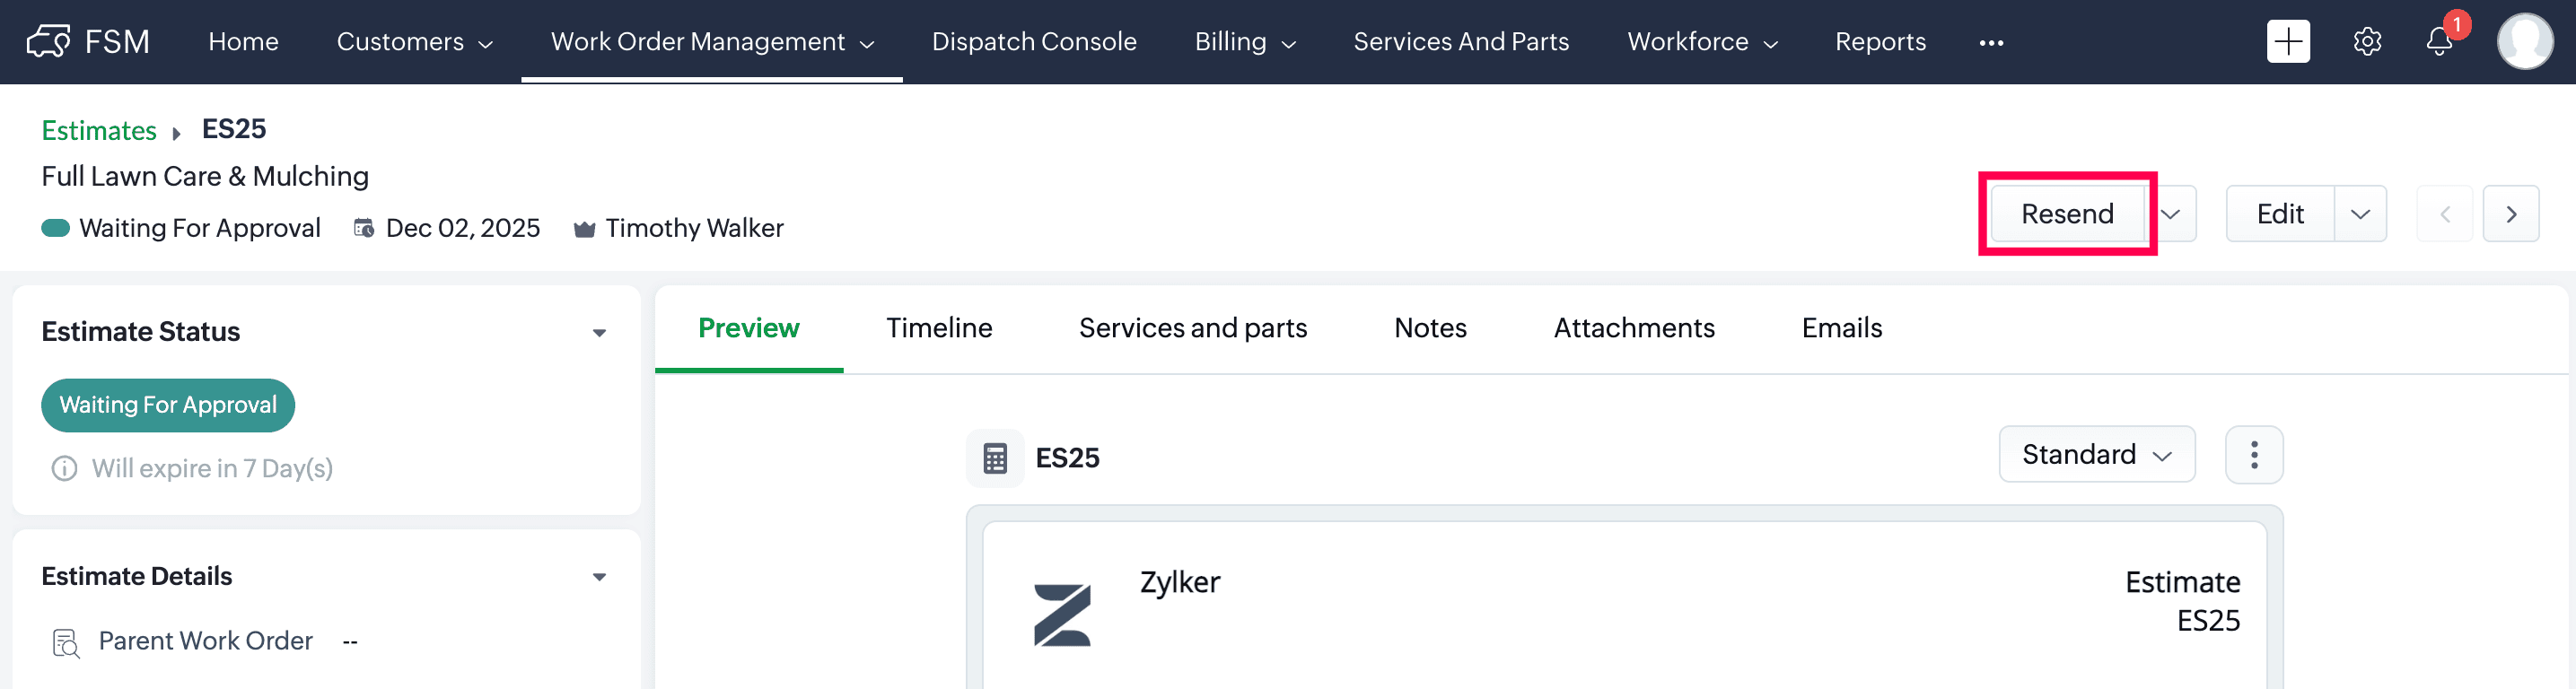Switch to the Services and parts tab
This screenshot has width=2576, height=689.
1192,328
